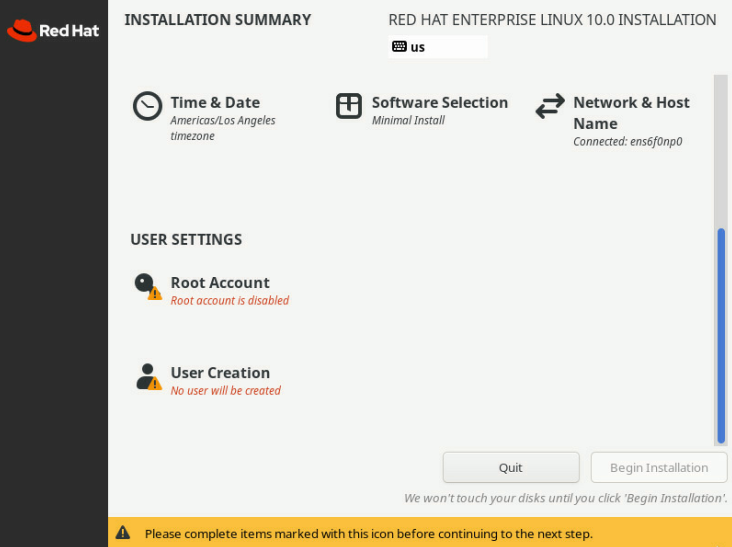Image resolution: width=732 pixels, height=547 pixels.
Task: Click 'Root account is disabled' status text
Action: [x=230, y=300]
